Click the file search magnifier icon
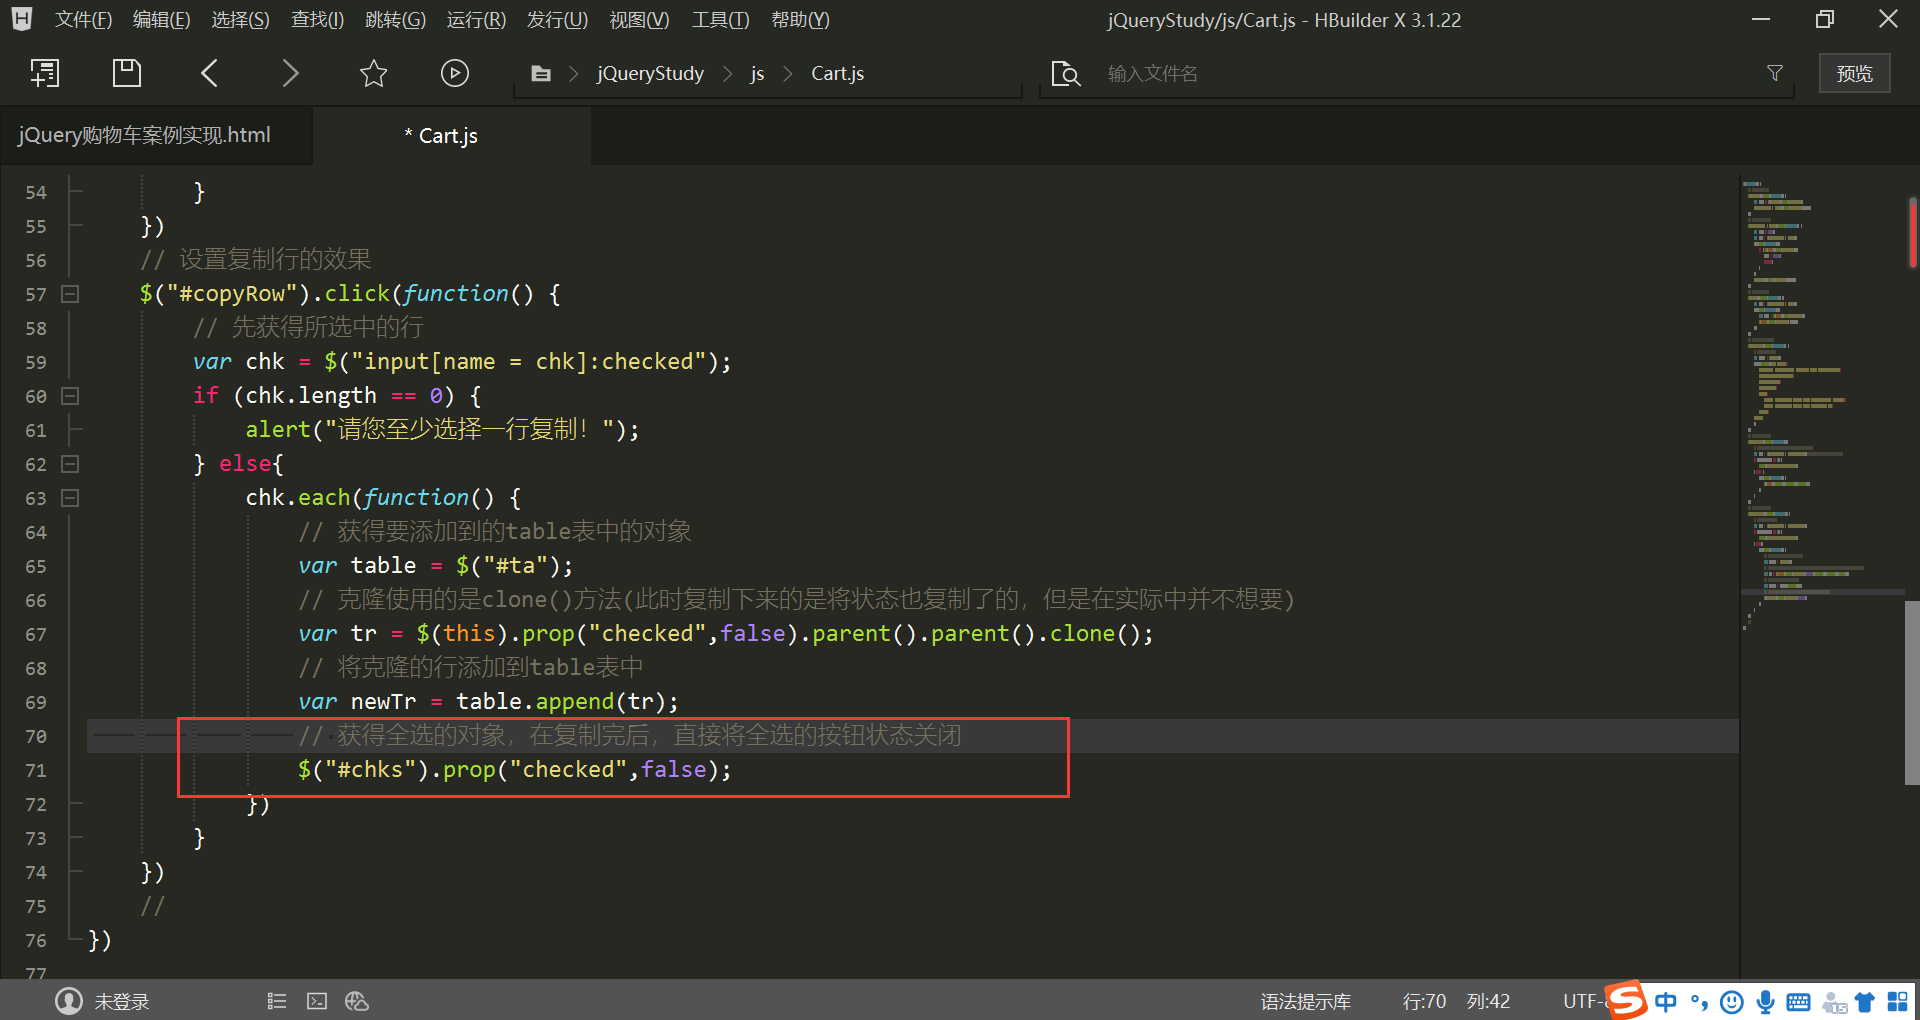The image size is (1920, 1020). pos(1066,74)
